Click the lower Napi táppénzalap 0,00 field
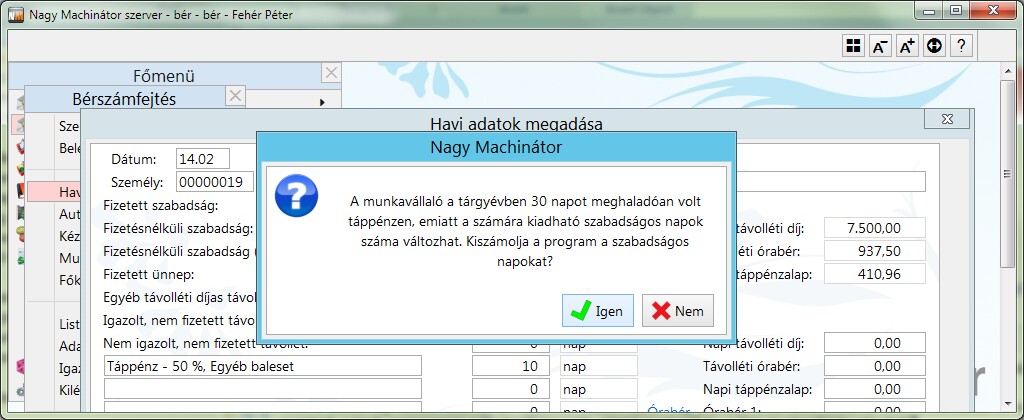This screenshot has width=1024, height=420. [875, 389]
